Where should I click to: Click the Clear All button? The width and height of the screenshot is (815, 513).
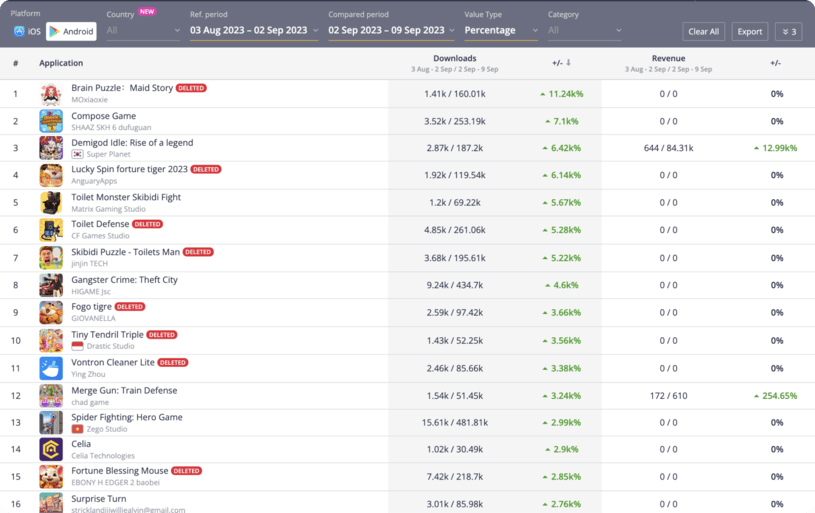coord(703,32)
